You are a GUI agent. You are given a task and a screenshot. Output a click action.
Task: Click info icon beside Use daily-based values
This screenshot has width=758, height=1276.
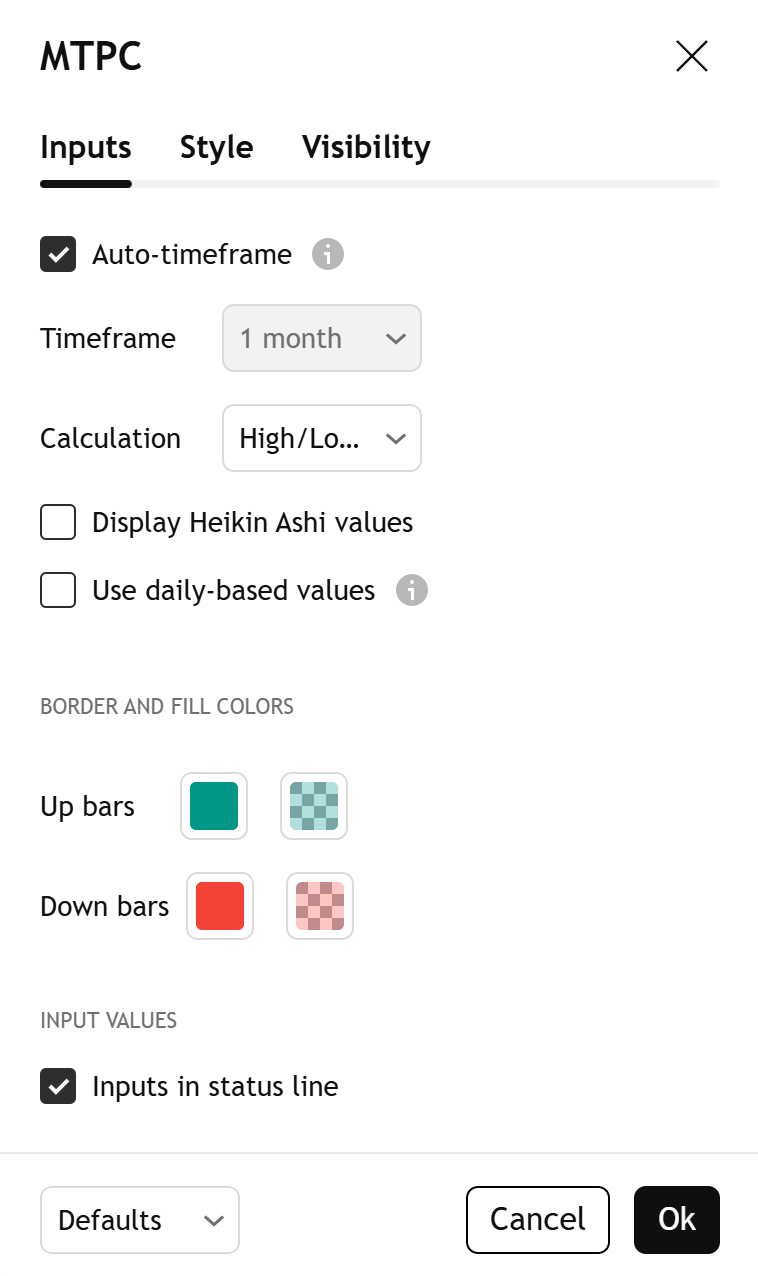click(x=412, y=591)
